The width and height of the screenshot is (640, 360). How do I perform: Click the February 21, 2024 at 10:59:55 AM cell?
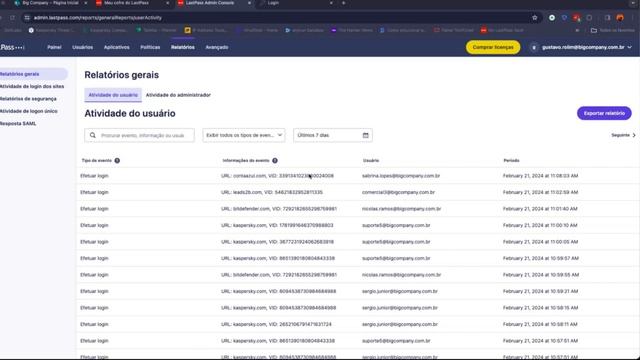(x=541, y=275)
